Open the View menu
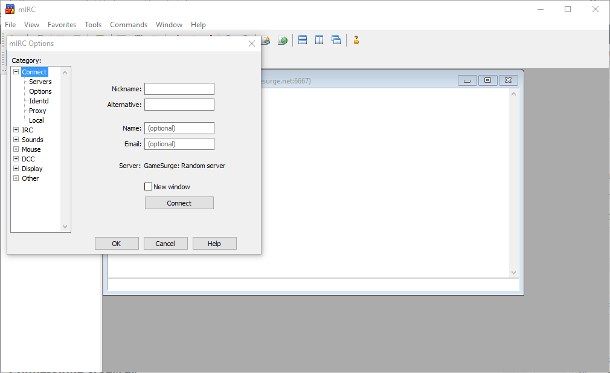610x373 pixels. click(x=32, y=25)
